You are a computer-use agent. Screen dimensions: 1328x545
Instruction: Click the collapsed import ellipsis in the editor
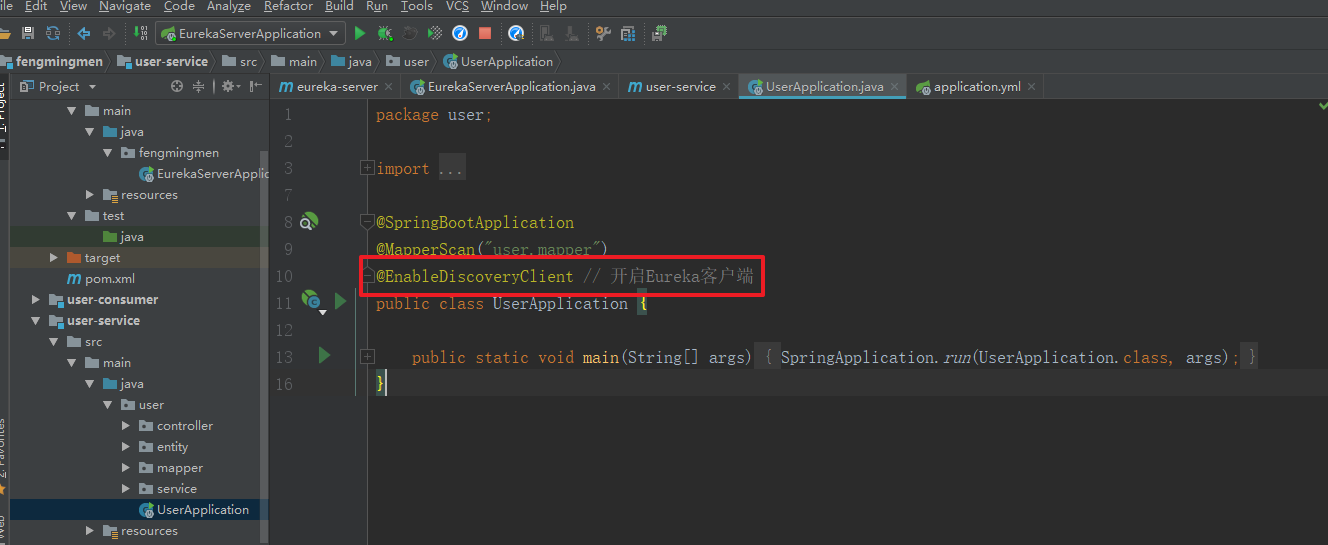point(450,168)
